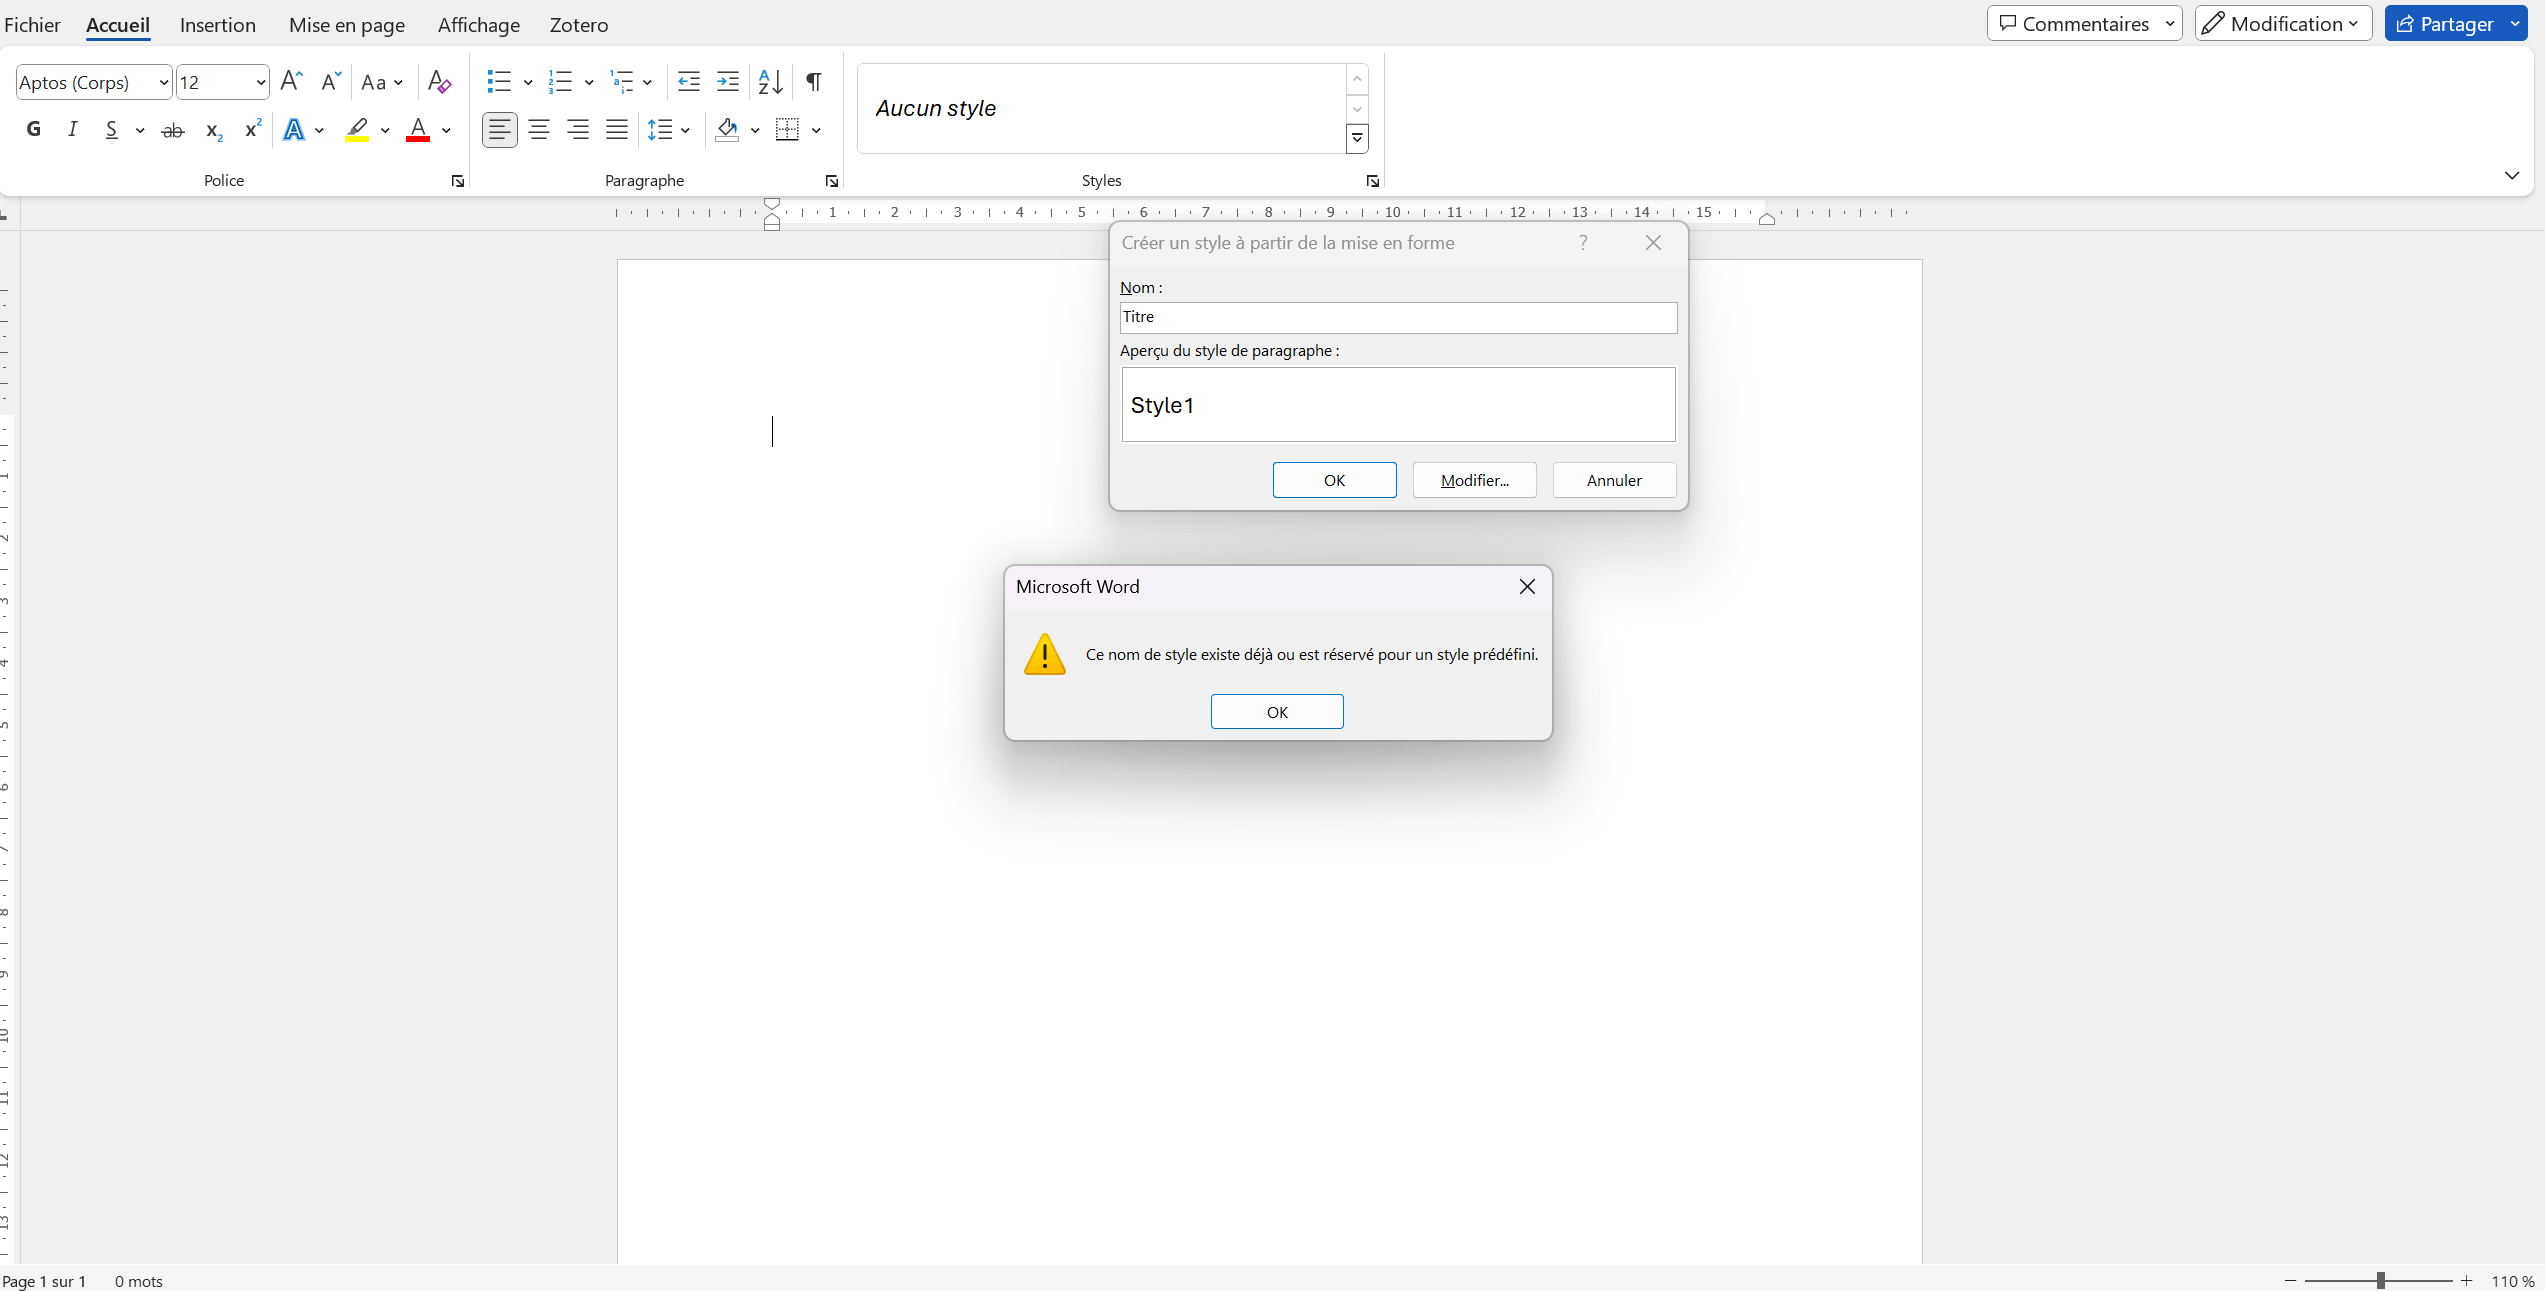Viewport: 2545px width, 1291px height.
Task: Toggle paragraph marks display
Action: (814, 82)
